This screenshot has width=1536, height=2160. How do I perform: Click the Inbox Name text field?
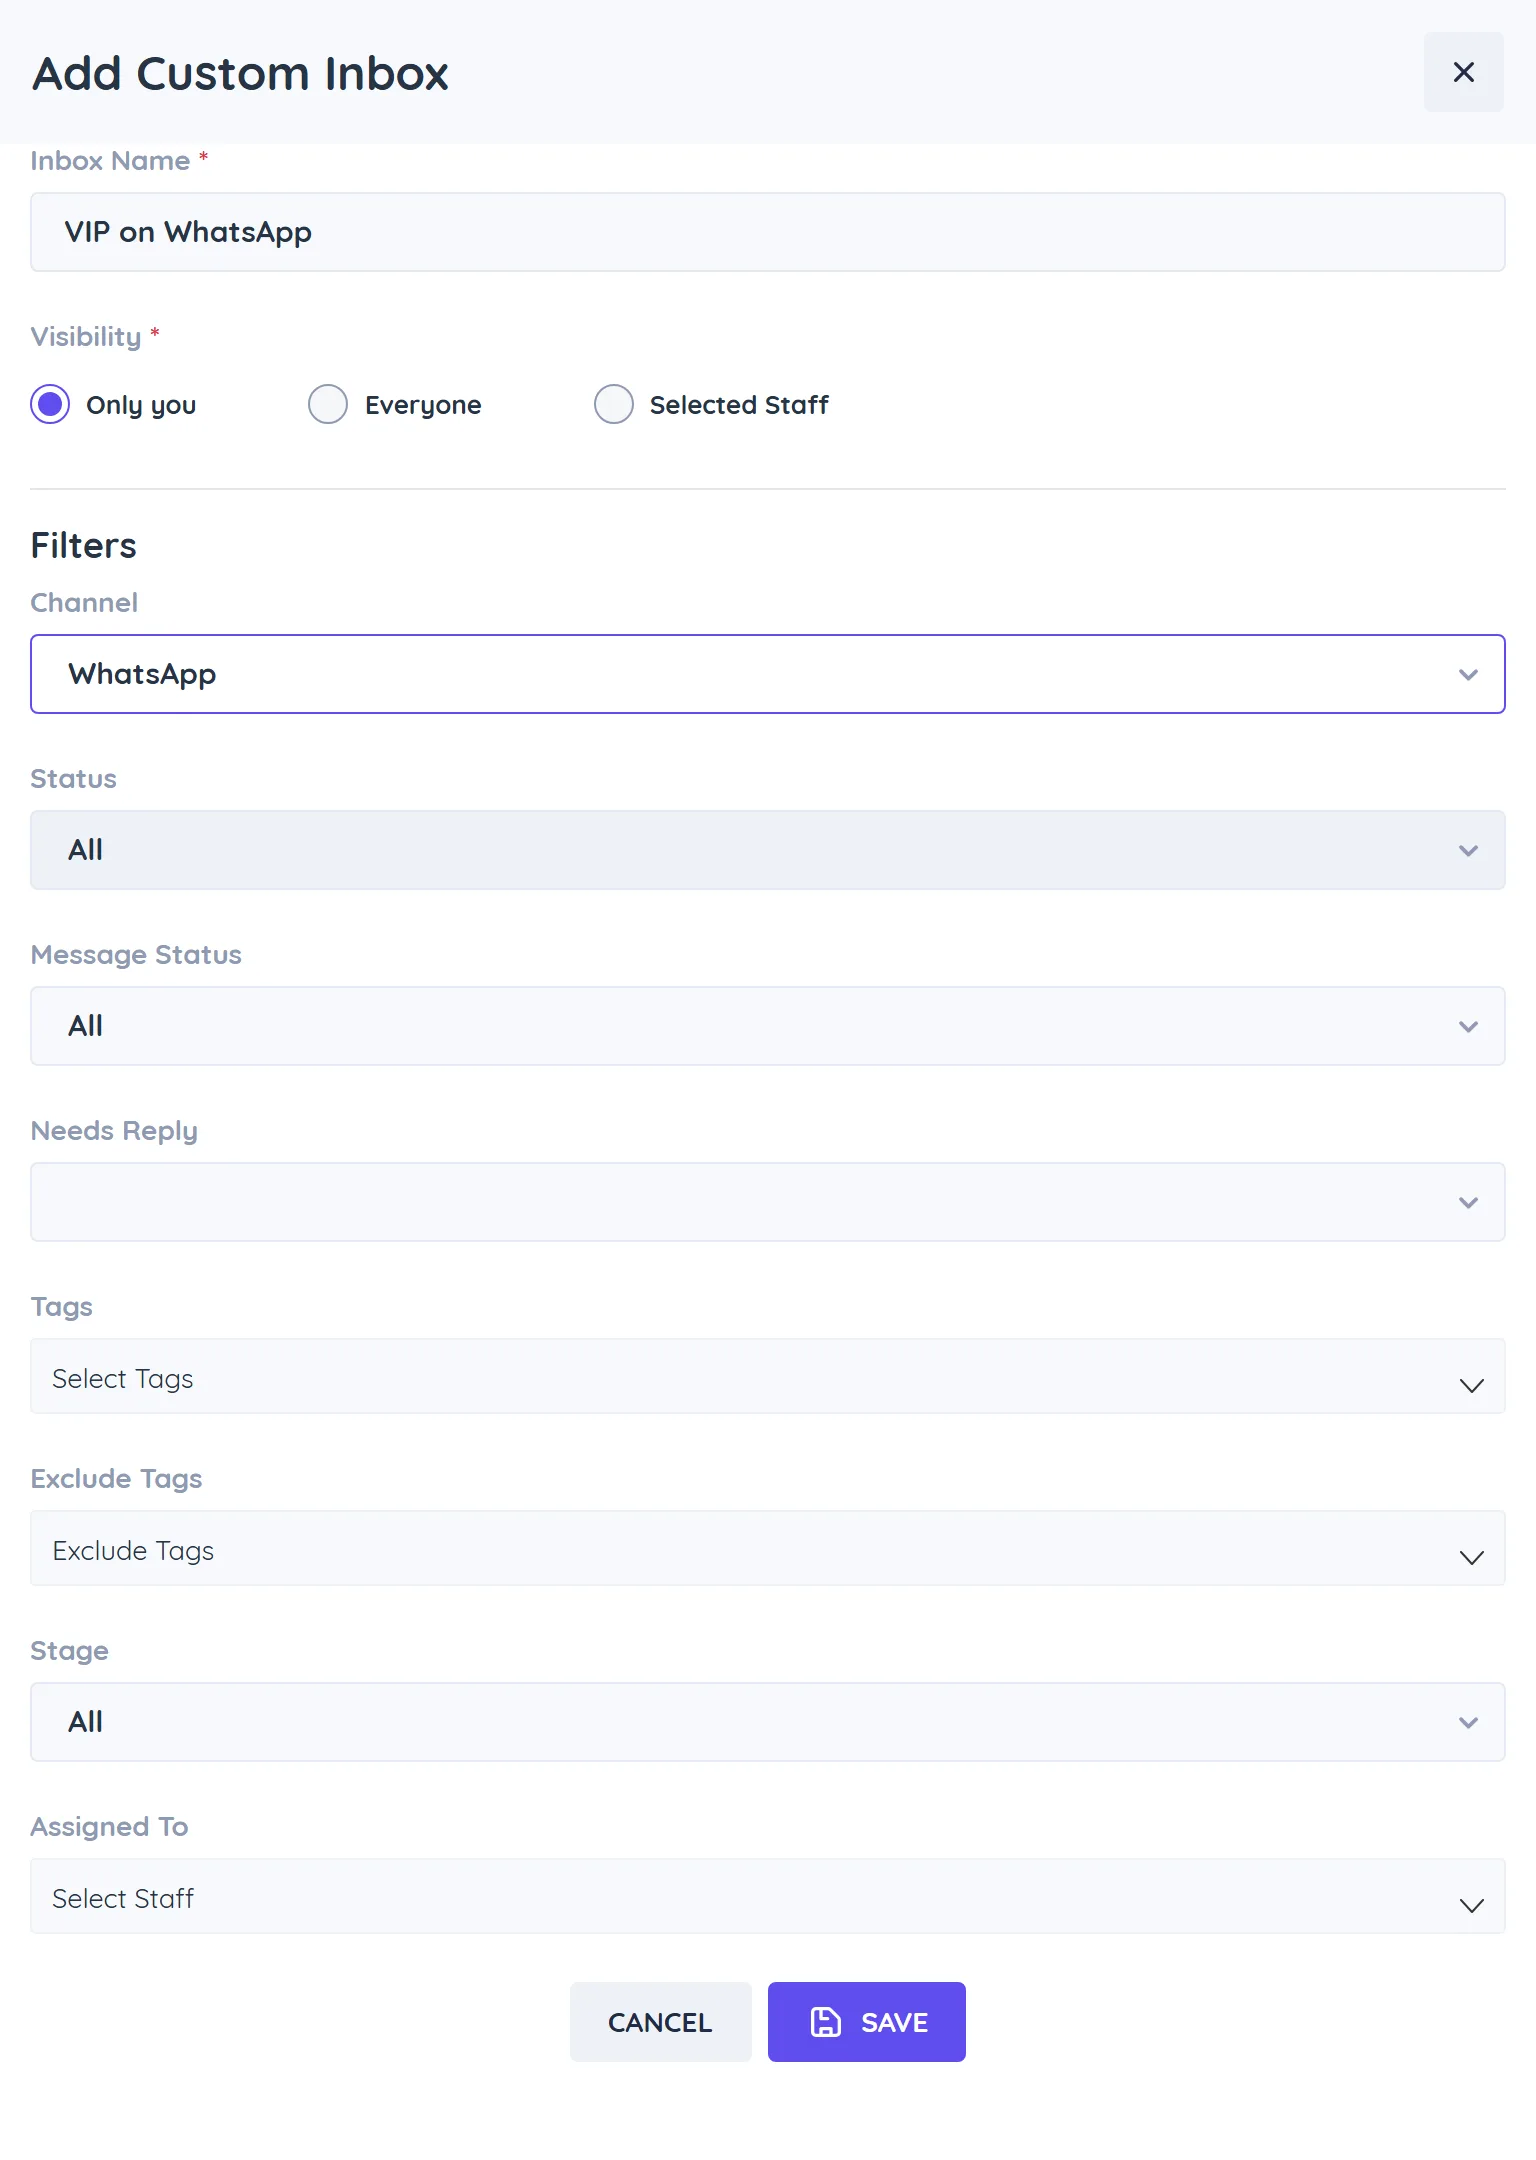[x=768, y=232]
